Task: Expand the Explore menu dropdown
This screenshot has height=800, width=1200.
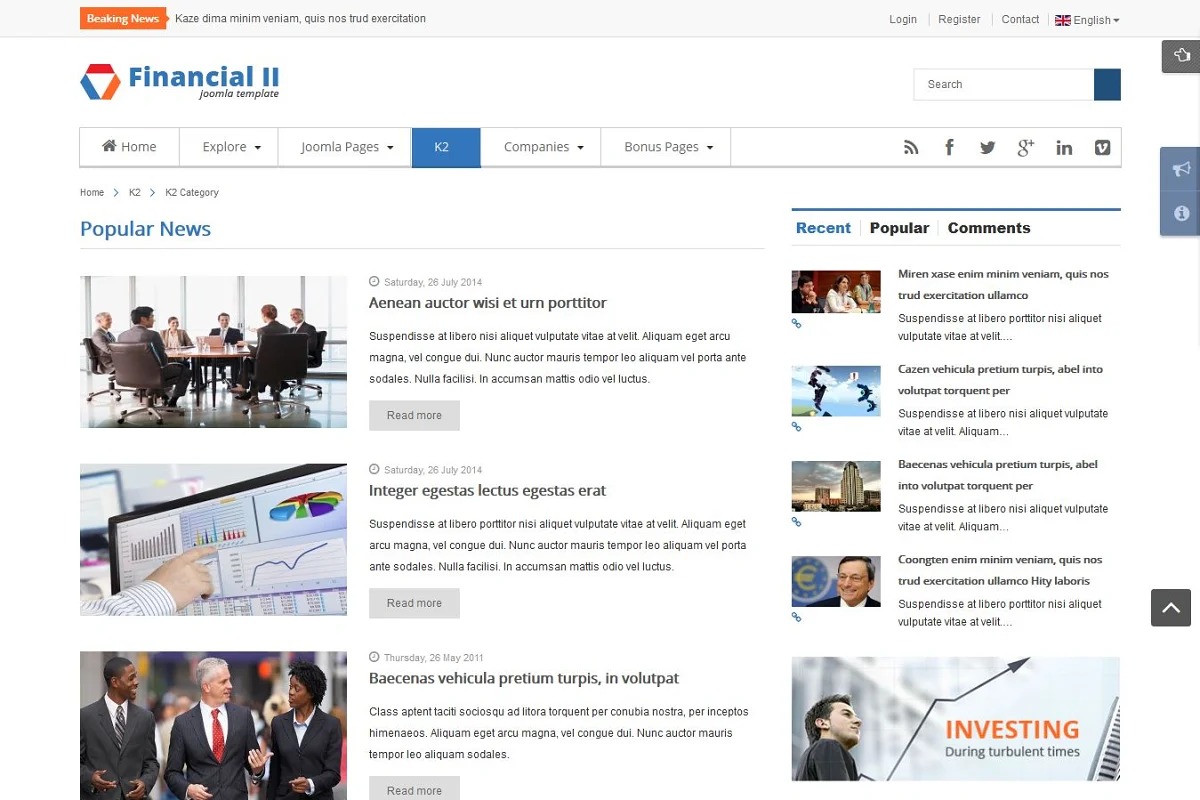Action: click(231, 147)
